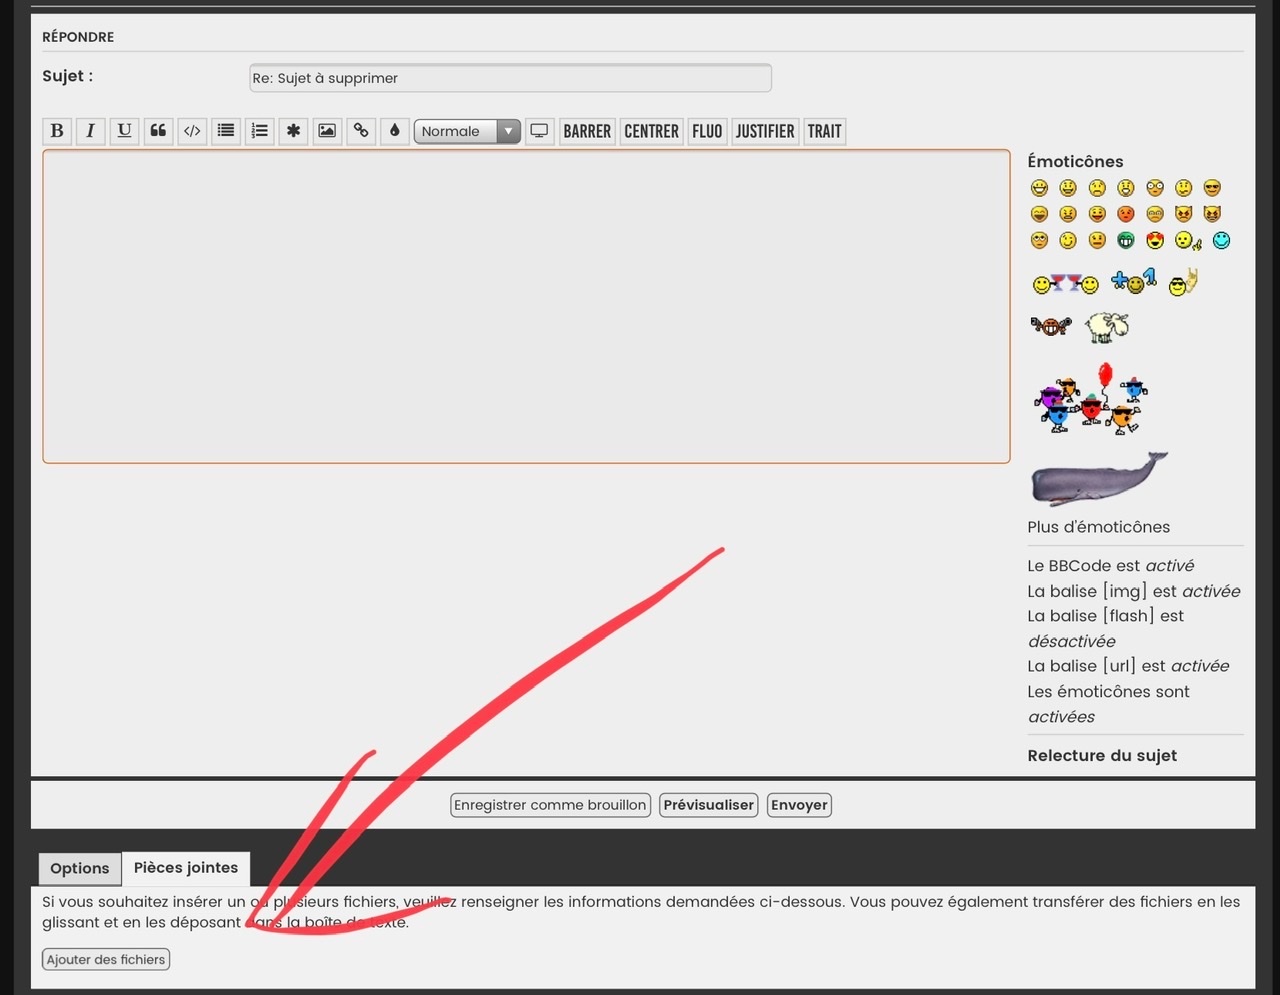Select the Pièces jointes tab
Image resolution: width=1280 pixels, height=995 pixels.
[x=186, y=868]
